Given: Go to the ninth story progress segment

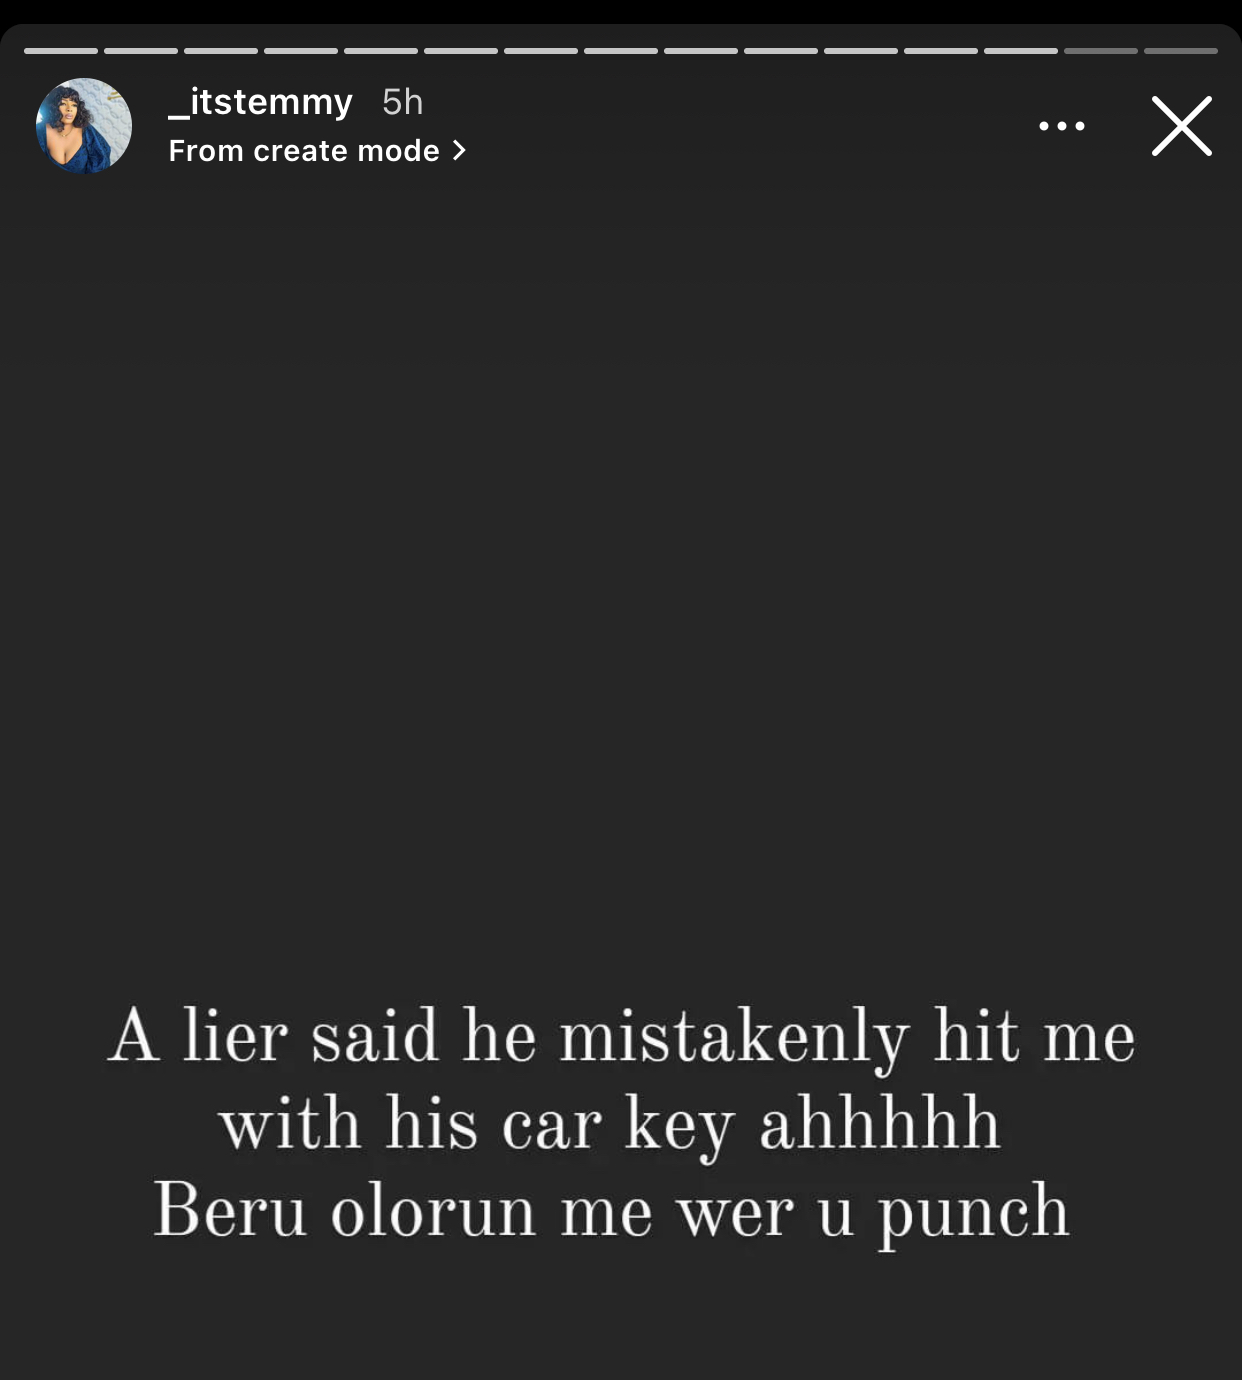Looking at the screenshot, I should click(x=701, y=51).
